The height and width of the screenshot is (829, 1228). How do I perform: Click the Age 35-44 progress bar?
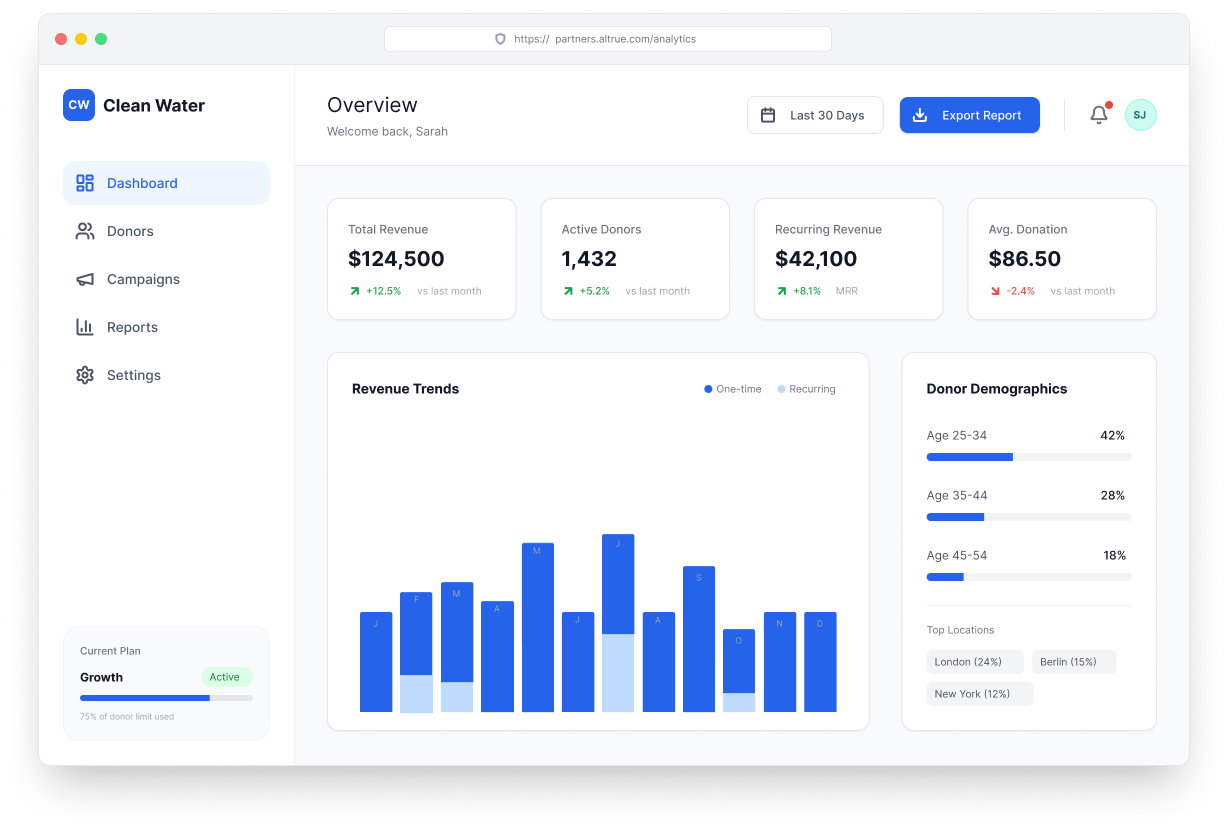[1029, 517]
